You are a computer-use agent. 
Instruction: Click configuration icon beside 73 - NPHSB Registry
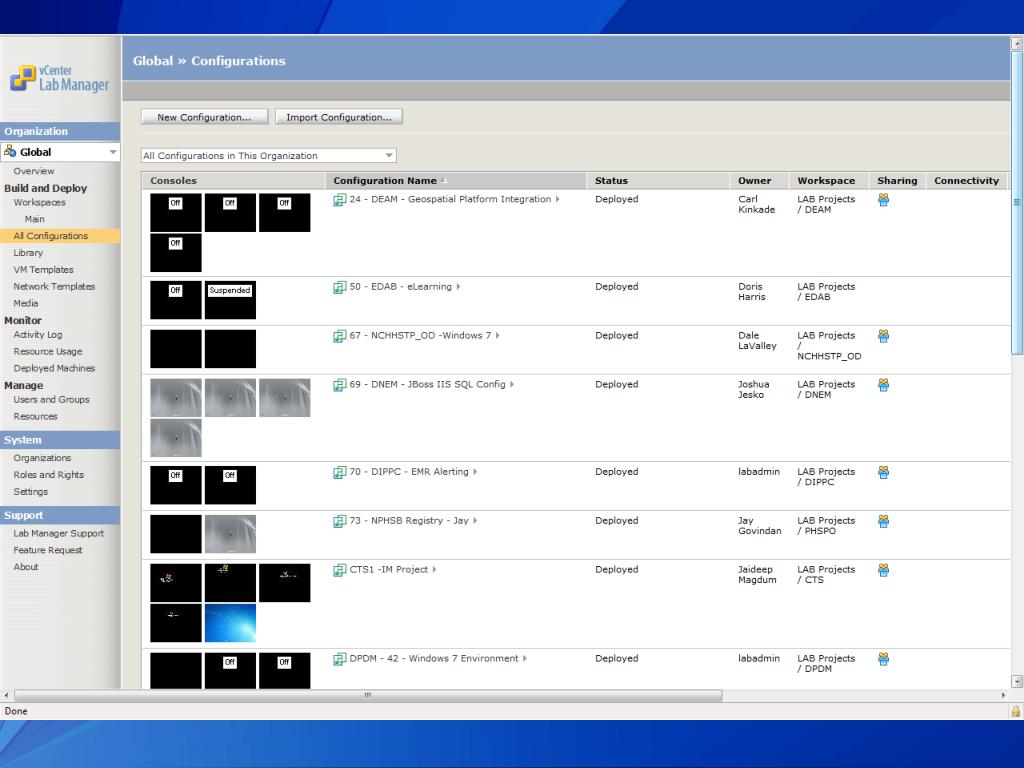pos(340,521)
